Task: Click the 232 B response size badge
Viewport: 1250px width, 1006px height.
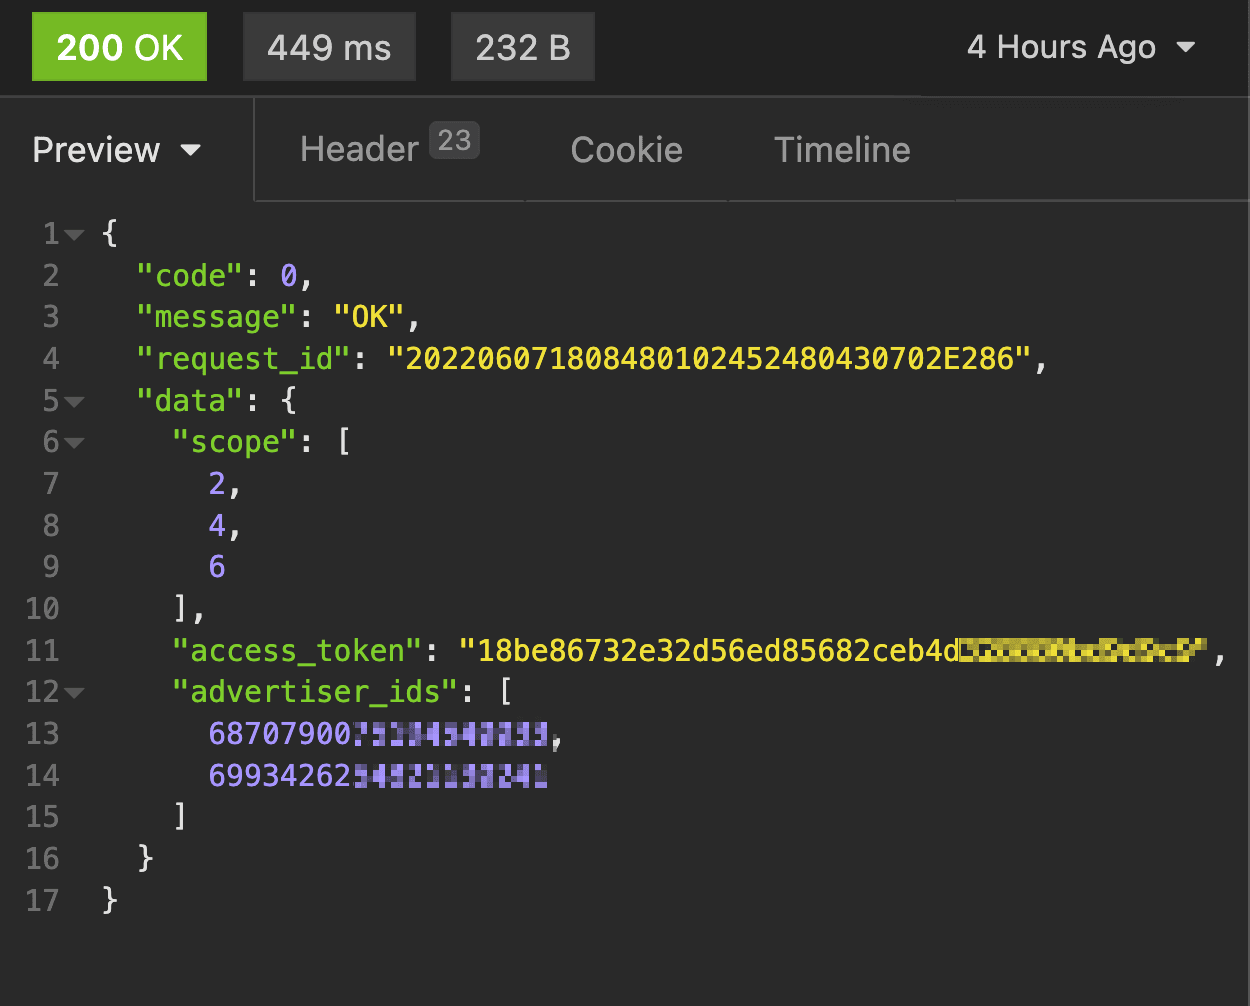Action: pos(522,47)
